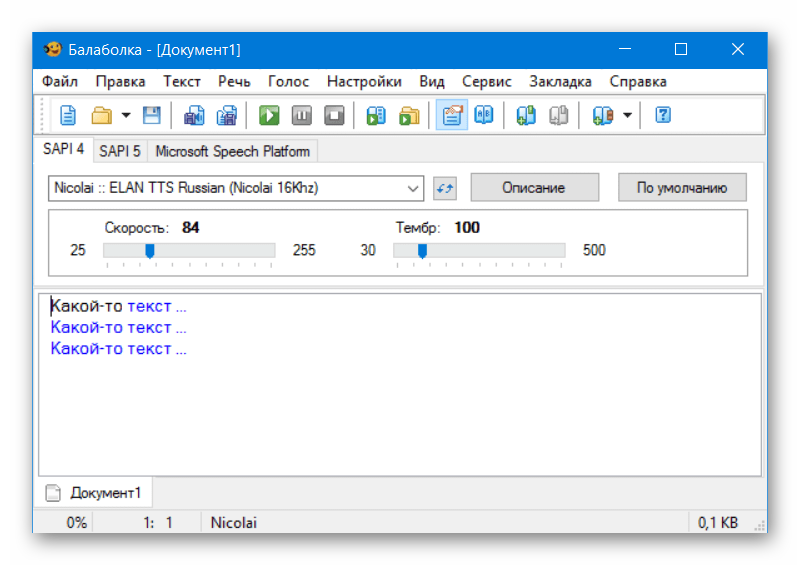Click the toolbar drag grip handle
The width and height of the screenshot is (800, 565).
(x=44, y=115)
